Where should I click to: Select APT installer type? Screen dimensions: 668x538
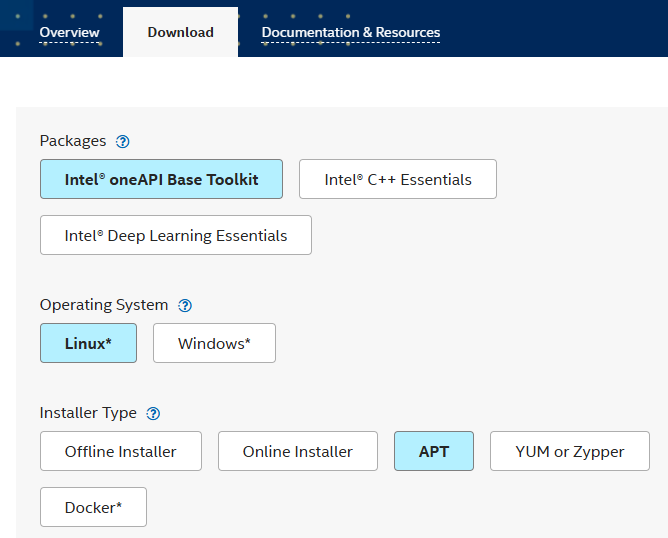(x=434, y=451)
